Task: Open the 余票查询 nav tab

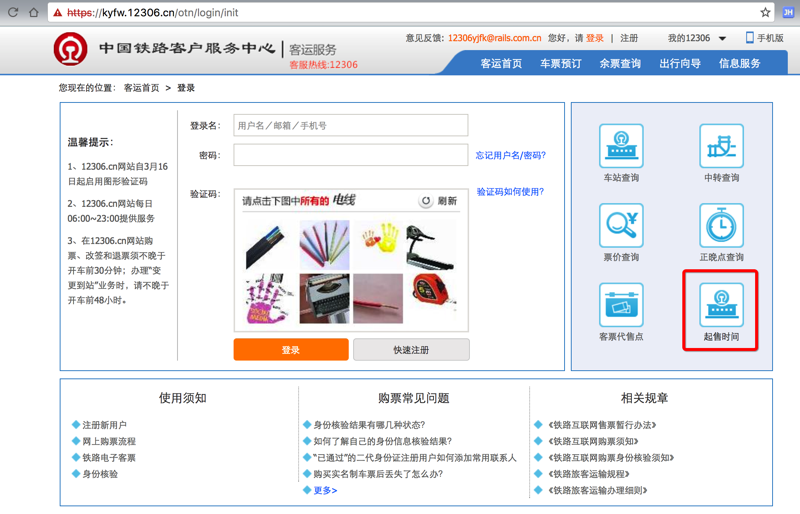Action: click(x=620, y=63)
